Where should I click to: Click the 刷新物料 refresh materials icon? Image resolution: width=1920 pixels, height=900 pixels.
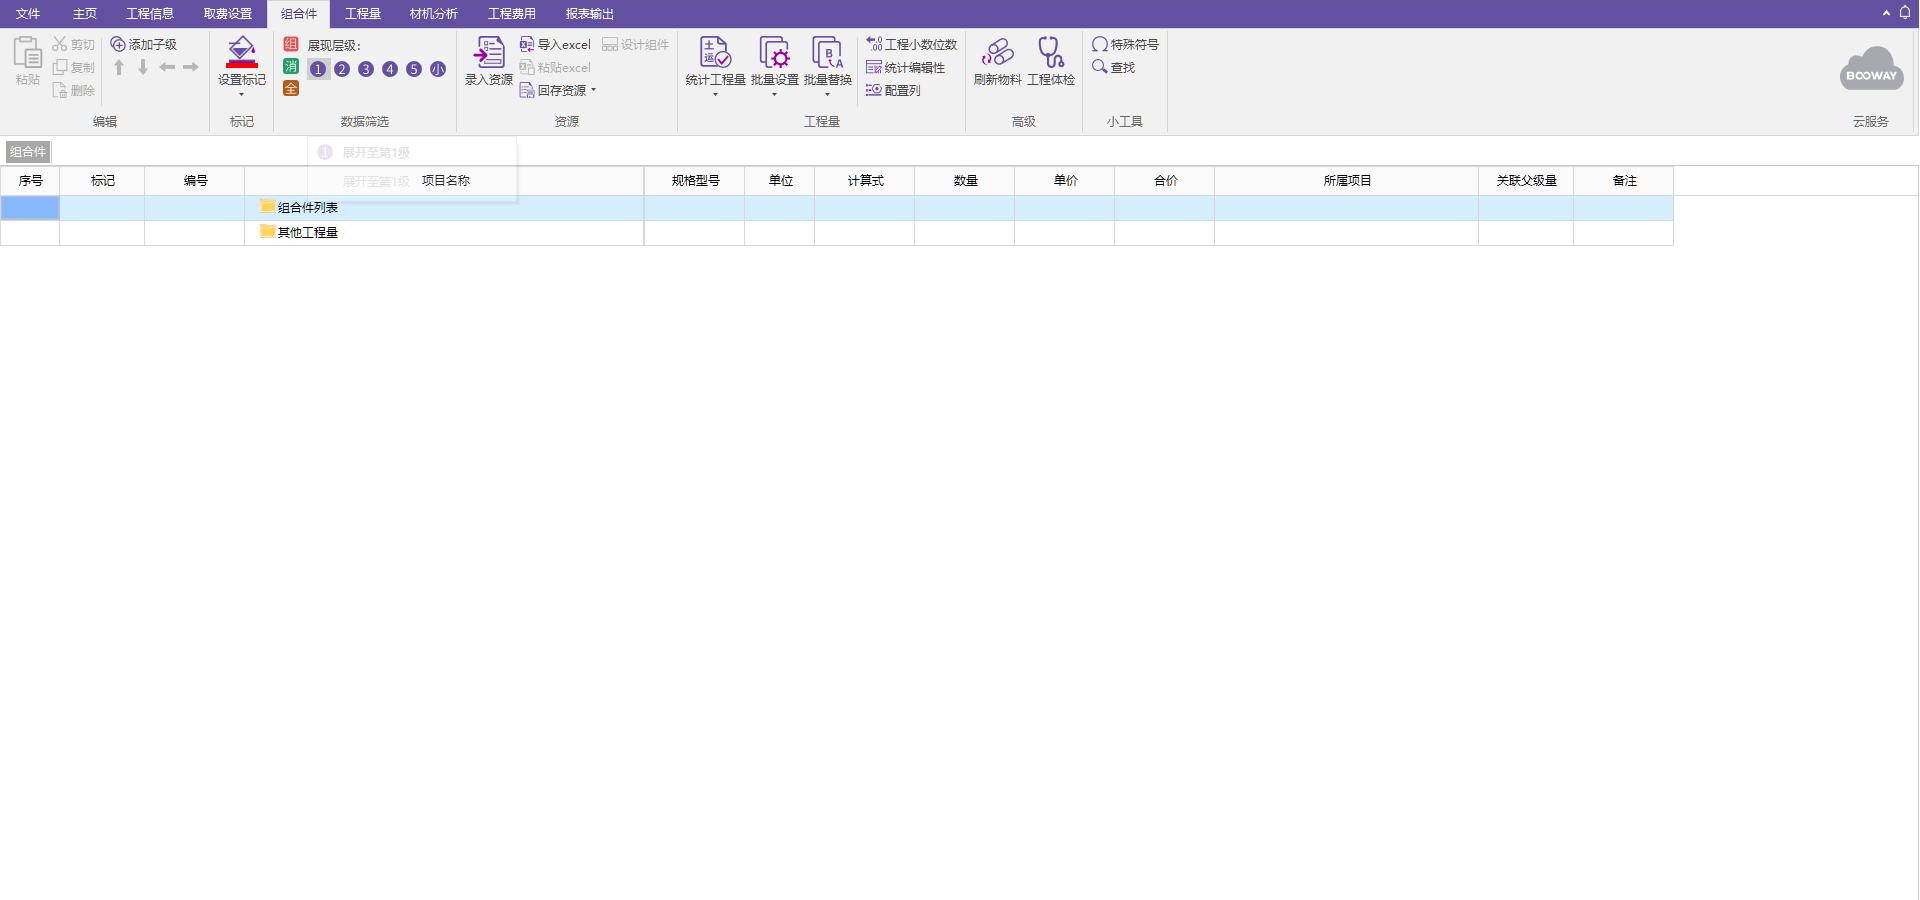pyautogui.click(x=998, y=52)
